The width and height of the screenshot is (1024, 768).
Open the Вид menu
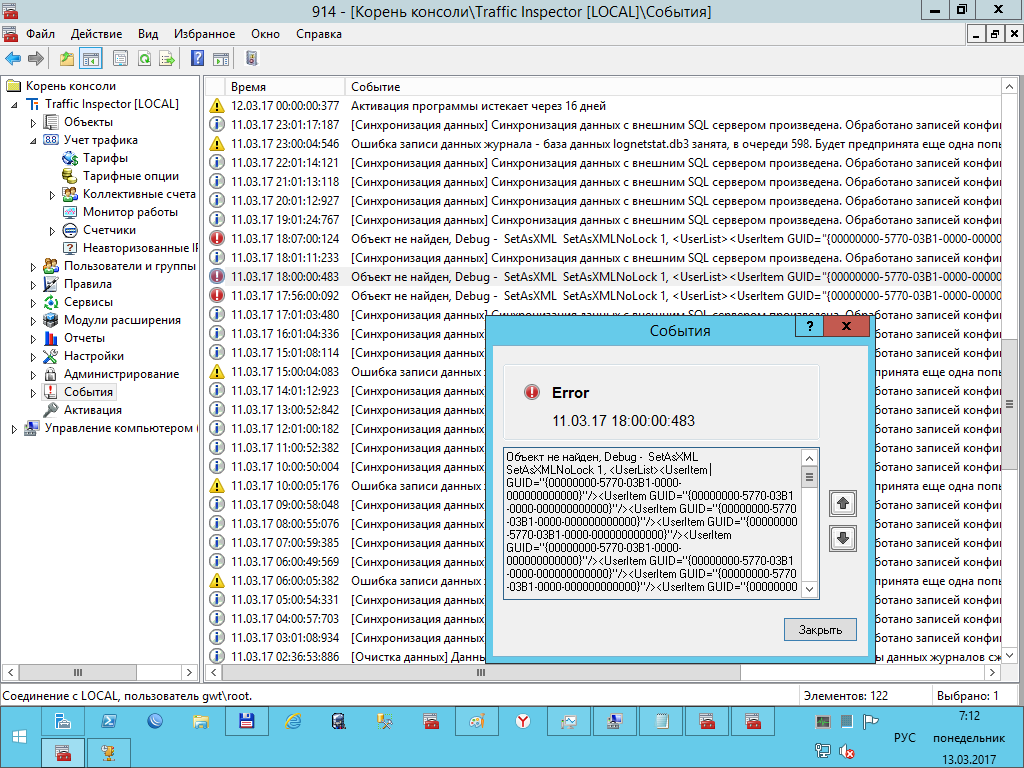coord(148,34)
